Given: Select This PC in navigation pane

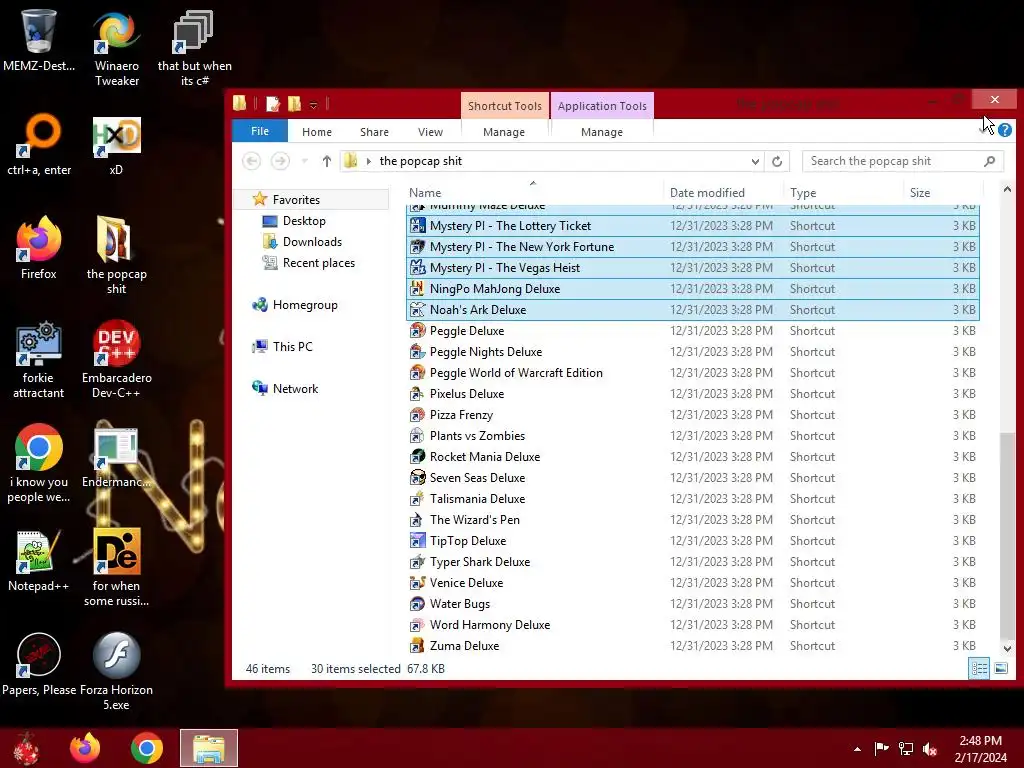Looking at the screenshot, I should (x=293, y=347).
